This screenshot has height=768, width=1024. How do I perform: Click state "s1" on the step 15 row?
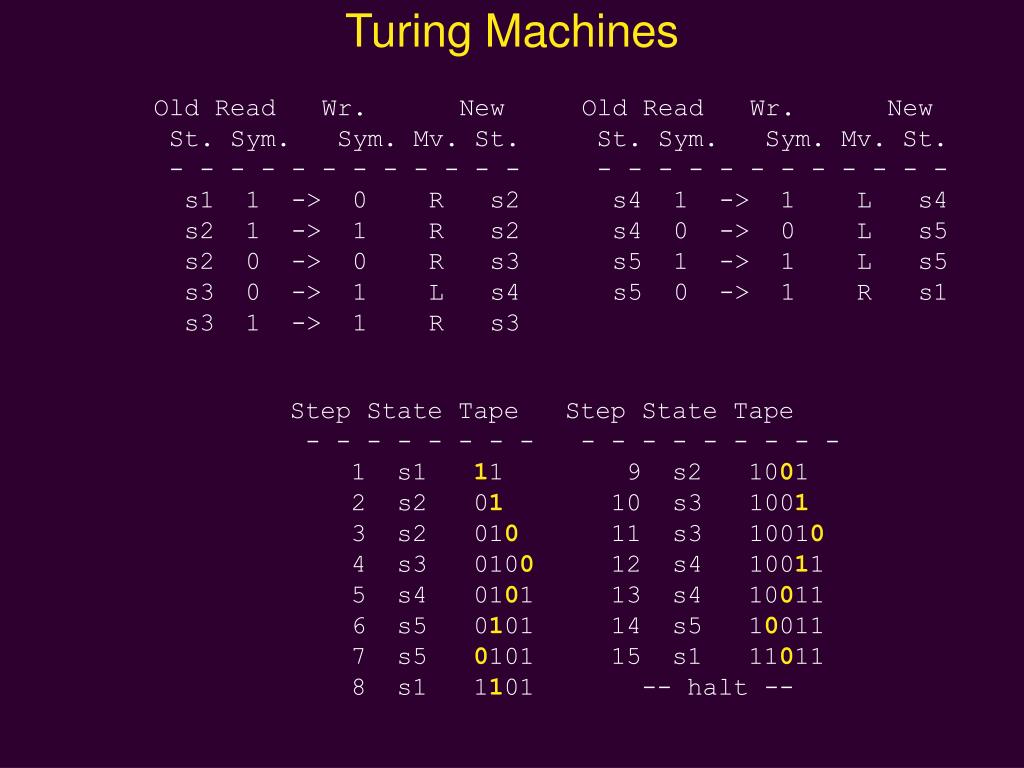tap(687, 656)
